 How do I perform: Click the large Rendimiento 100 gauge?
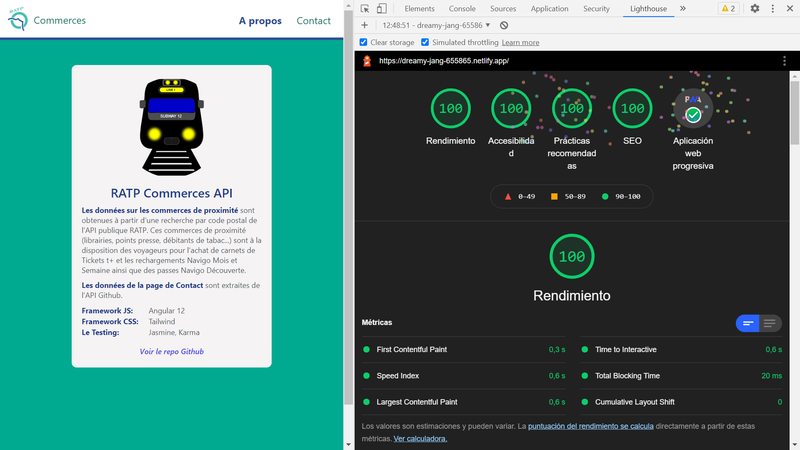(572, 256)
